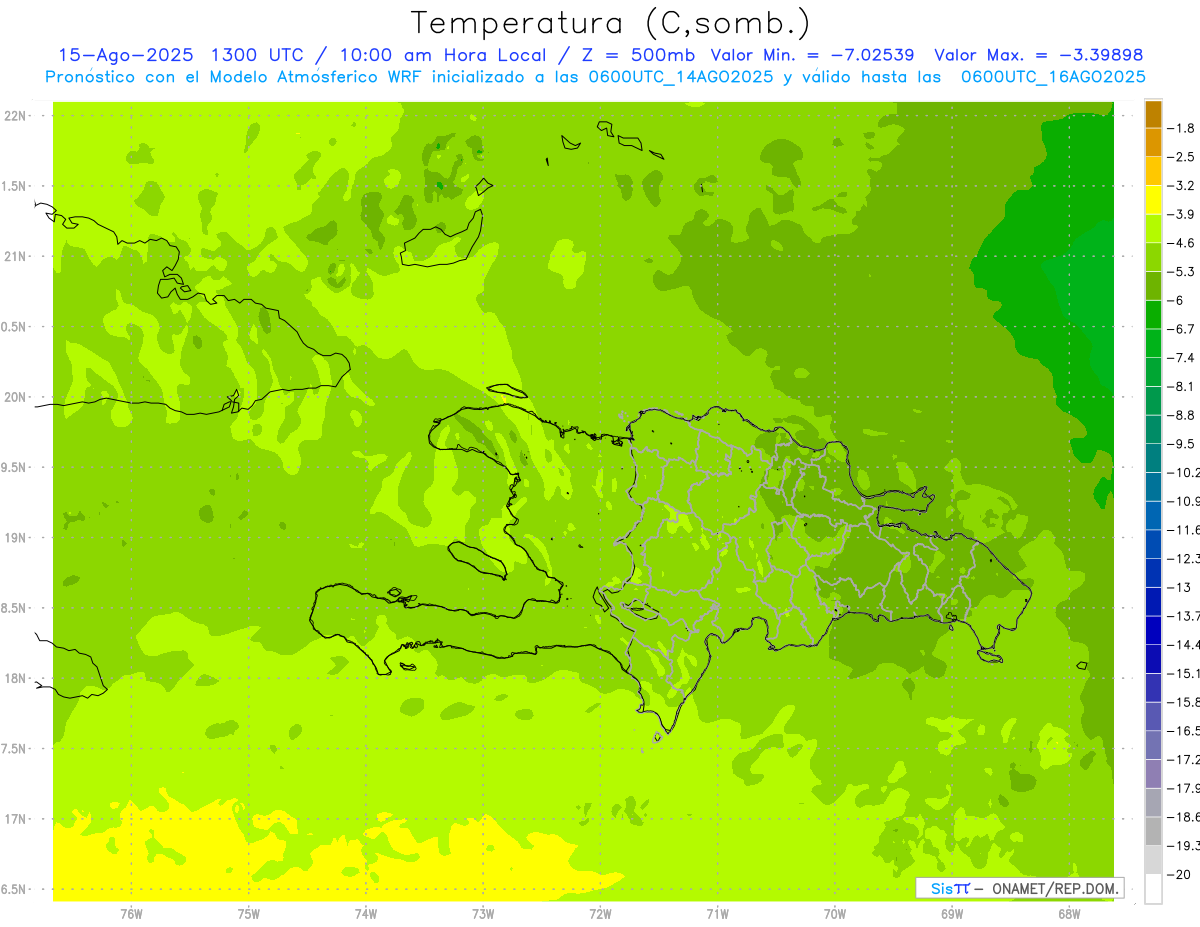Image resolution: width=1200 pixels, height=927 pixels.
Task: Pick the brown swatch above -1.8
Action: tap(1153, 114)
